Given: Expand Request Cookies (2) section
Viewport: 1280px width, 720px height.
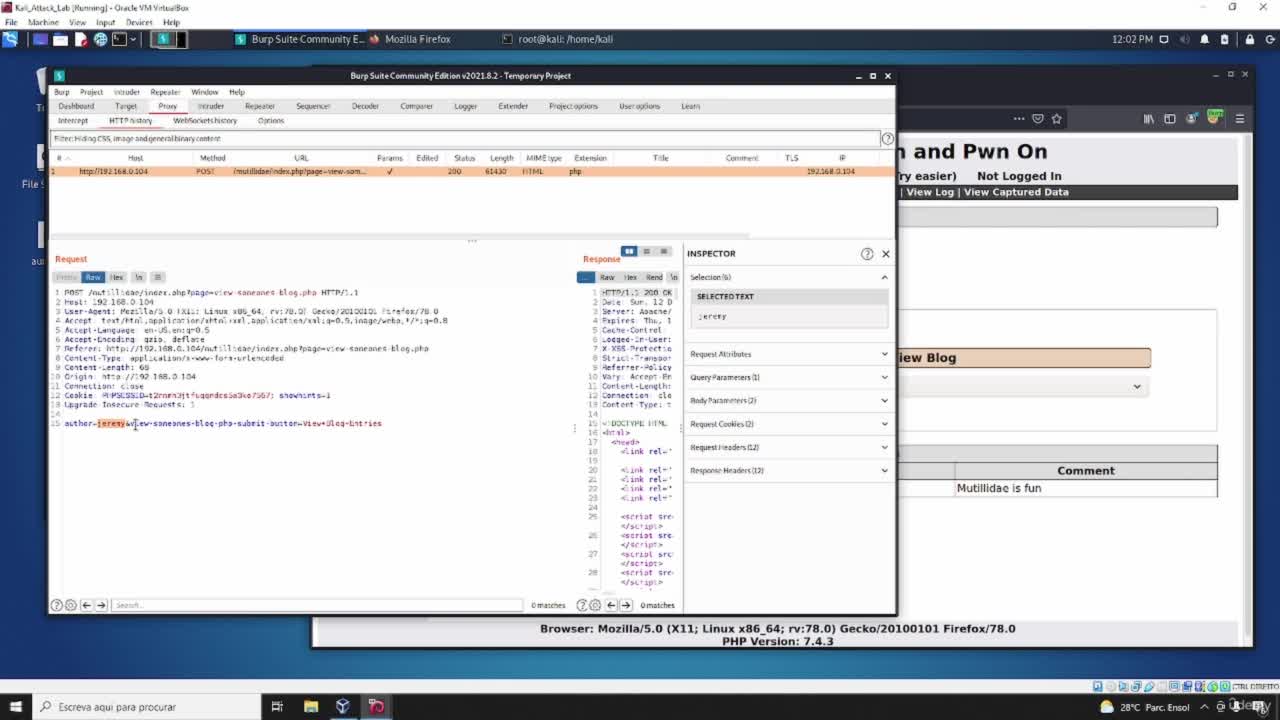Looking at the screenshot, I should point(884,424).
